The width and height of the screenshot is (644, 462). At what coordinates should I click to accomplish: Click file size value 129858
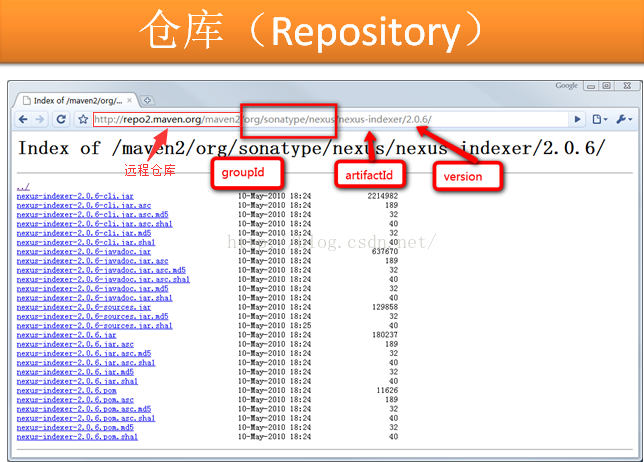[385, 307]
